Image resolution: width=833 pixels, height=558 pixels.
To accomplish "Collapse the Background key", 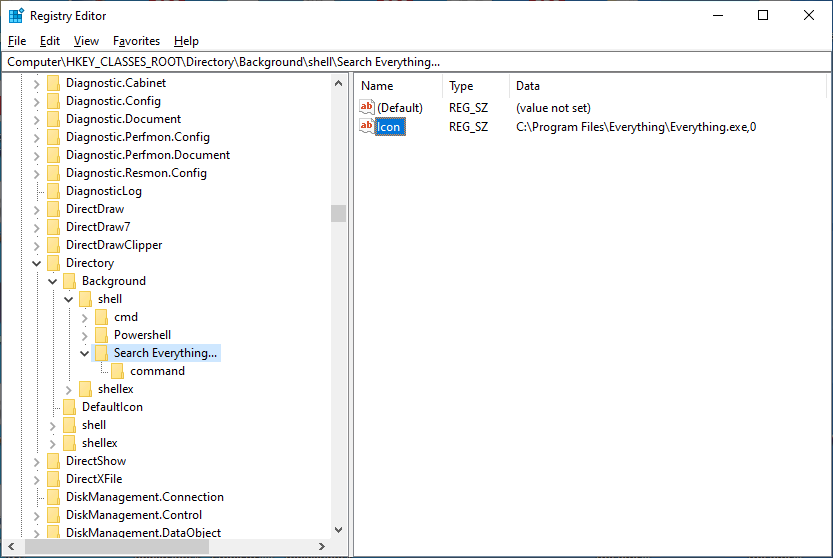I will click(53, 281).
